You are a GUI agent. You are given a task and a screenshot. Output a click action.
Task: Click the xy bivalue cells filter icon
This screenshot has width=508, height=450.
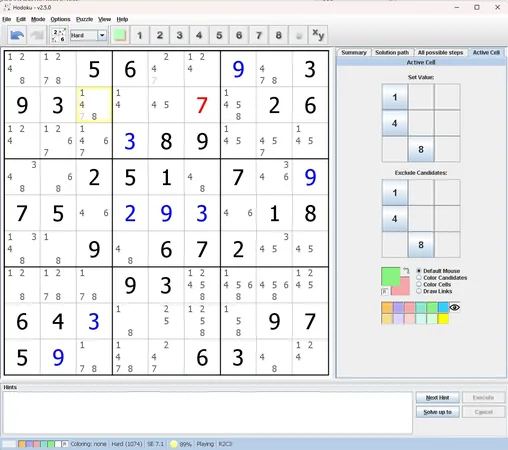coord(318,35)
